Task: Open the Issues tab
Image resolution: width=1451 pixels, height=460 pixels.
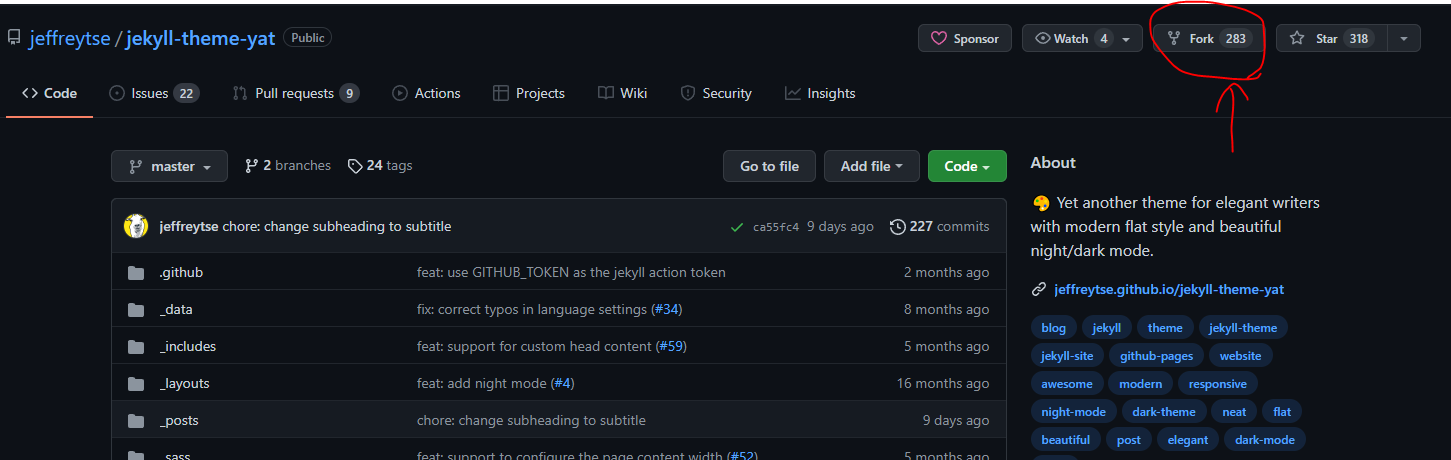Action: (x=153, y=93)
